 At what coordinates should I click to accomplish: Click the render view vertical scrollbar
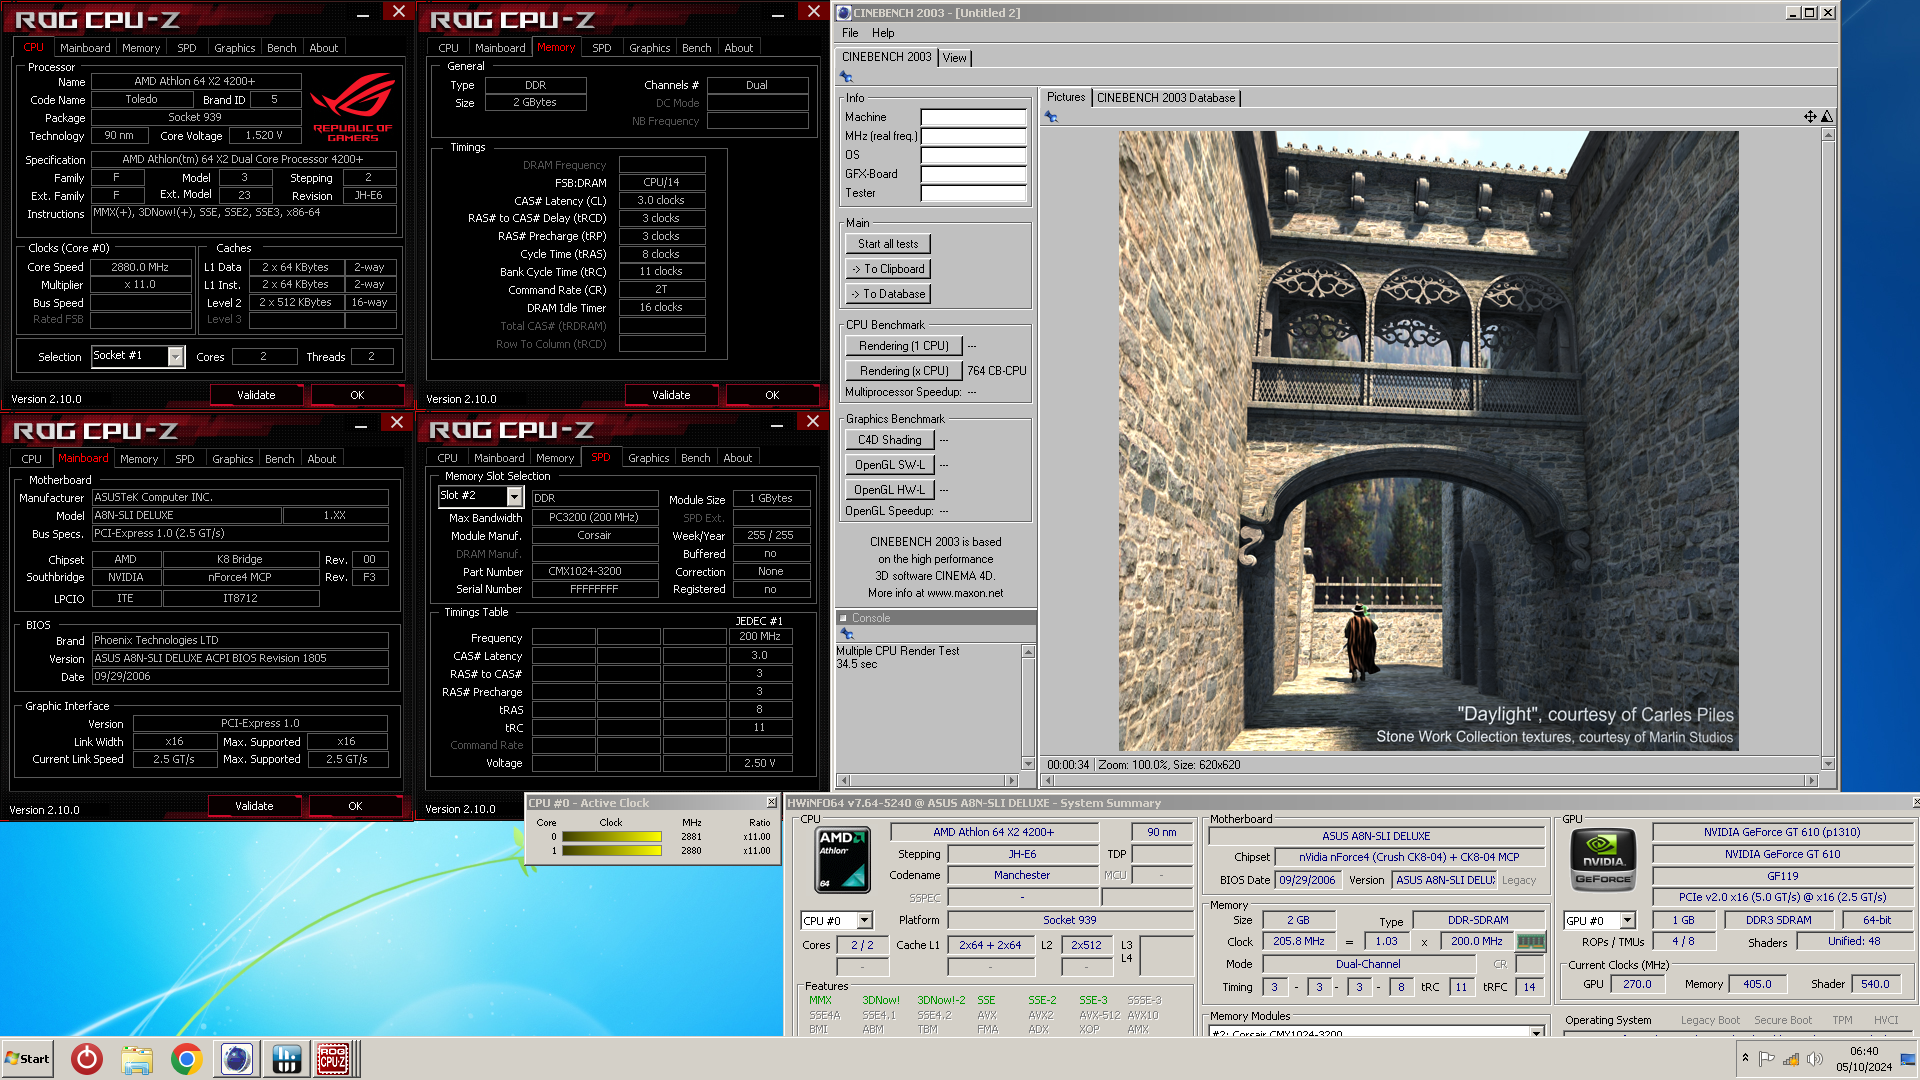coord(1828,450)
